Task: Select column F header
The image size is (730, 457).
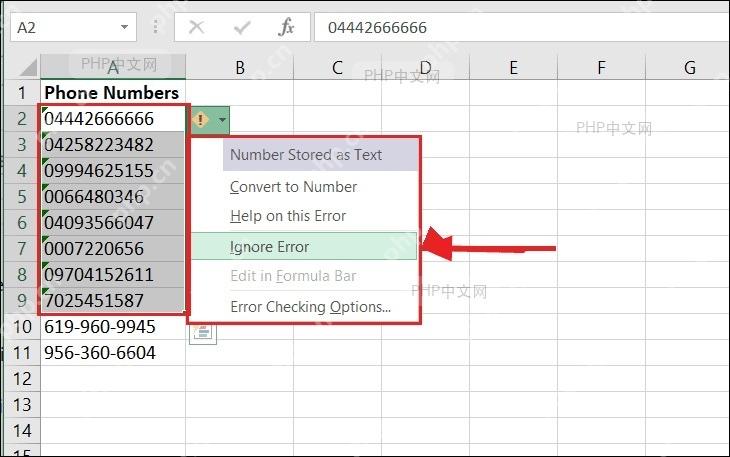Action: point(602,67)
